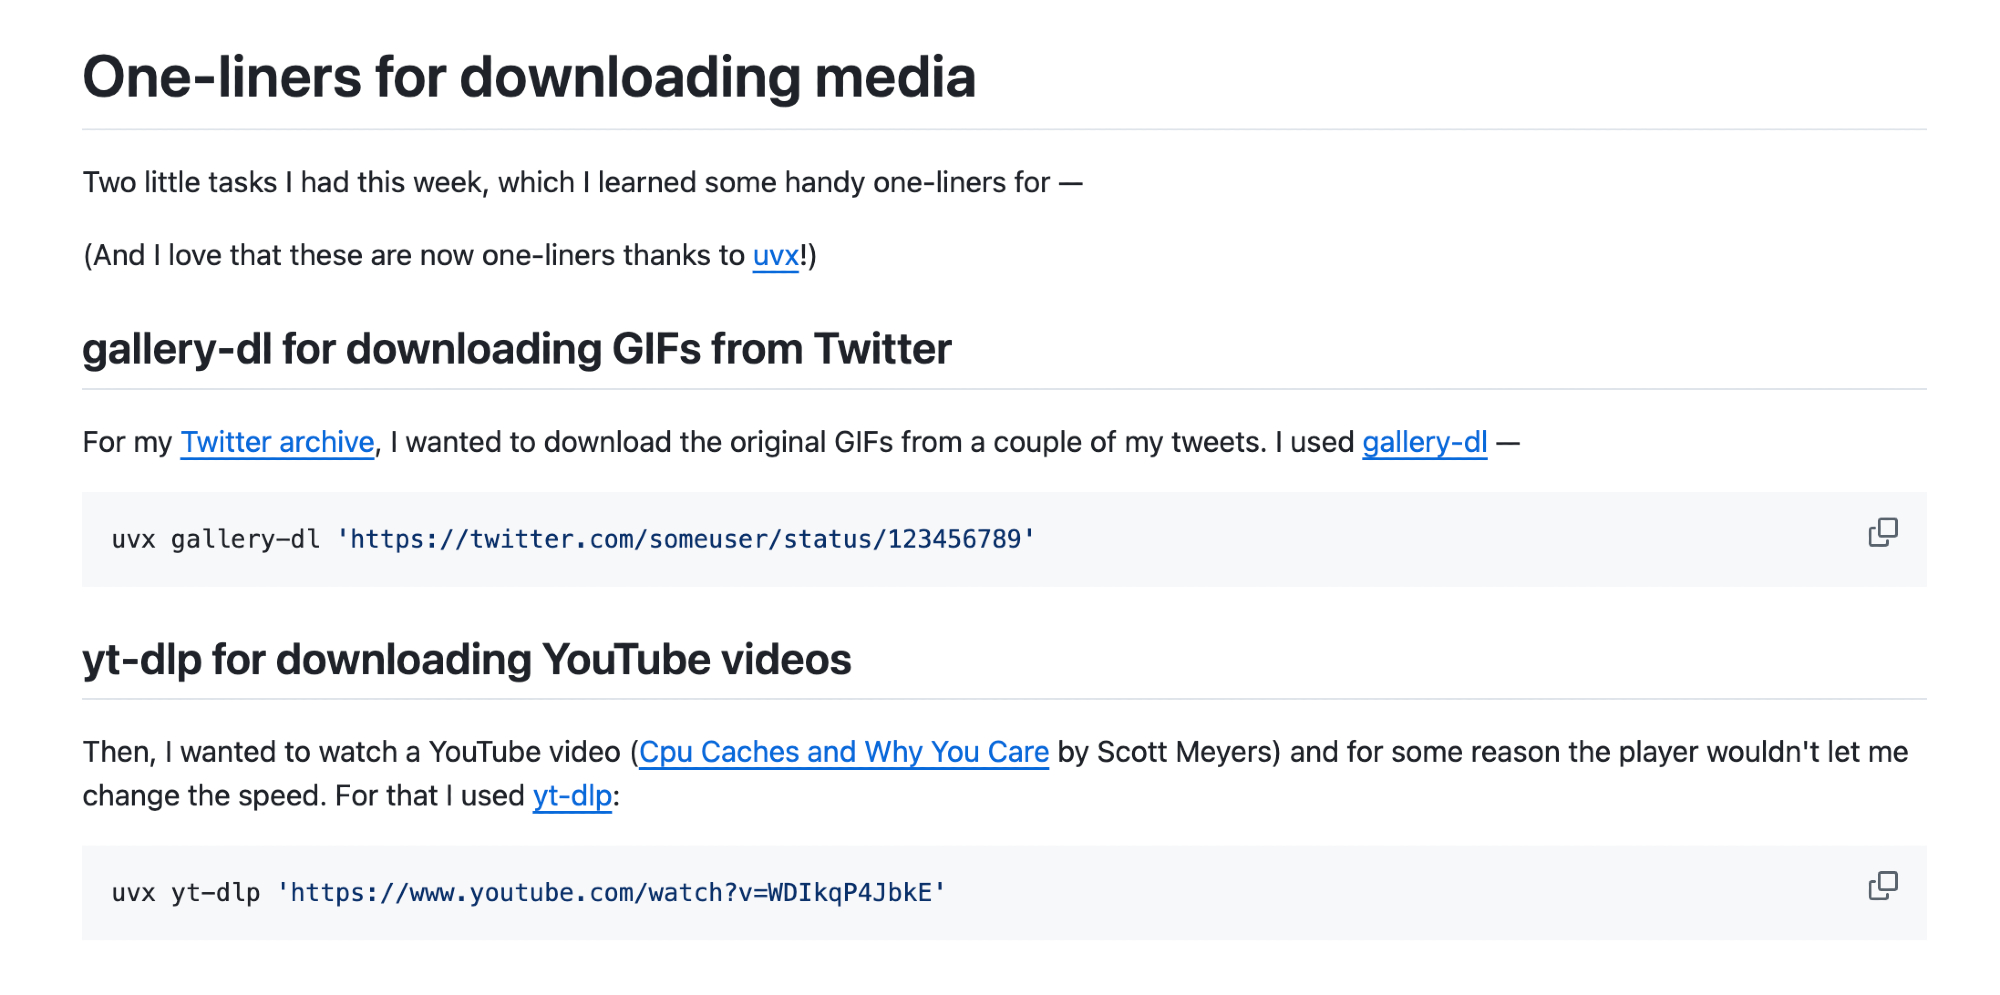Screen dimensions: 2000x995
Task: Follow the Twitter archive link
Action: 277,442
